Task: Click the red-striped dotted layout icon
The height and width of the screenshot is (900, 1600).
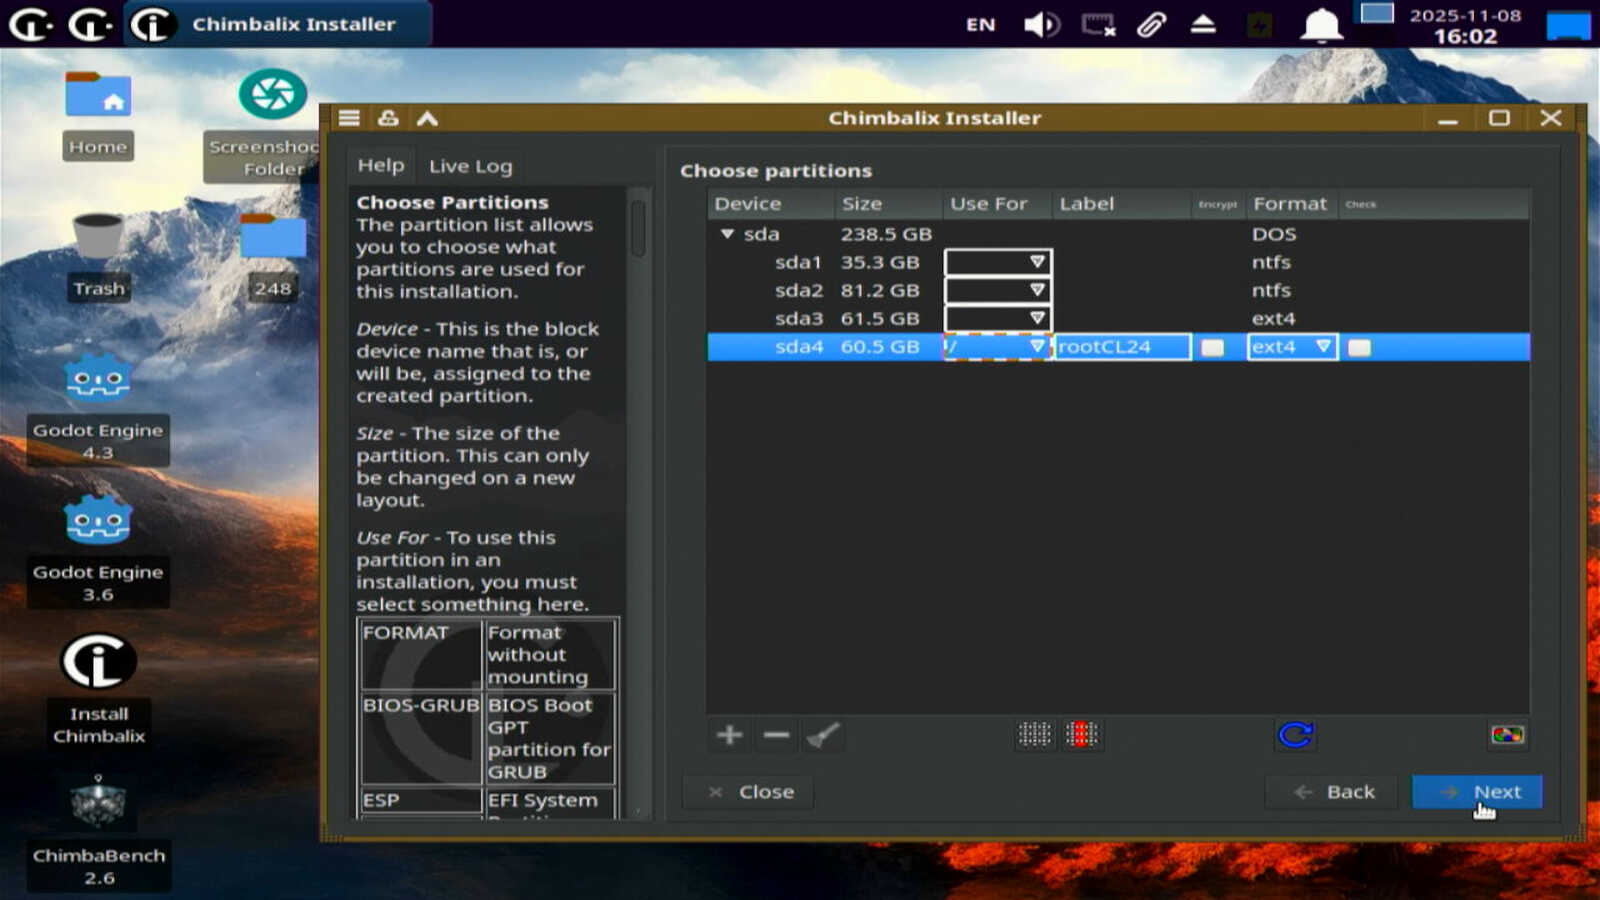Action: [x=1082, y=735]
